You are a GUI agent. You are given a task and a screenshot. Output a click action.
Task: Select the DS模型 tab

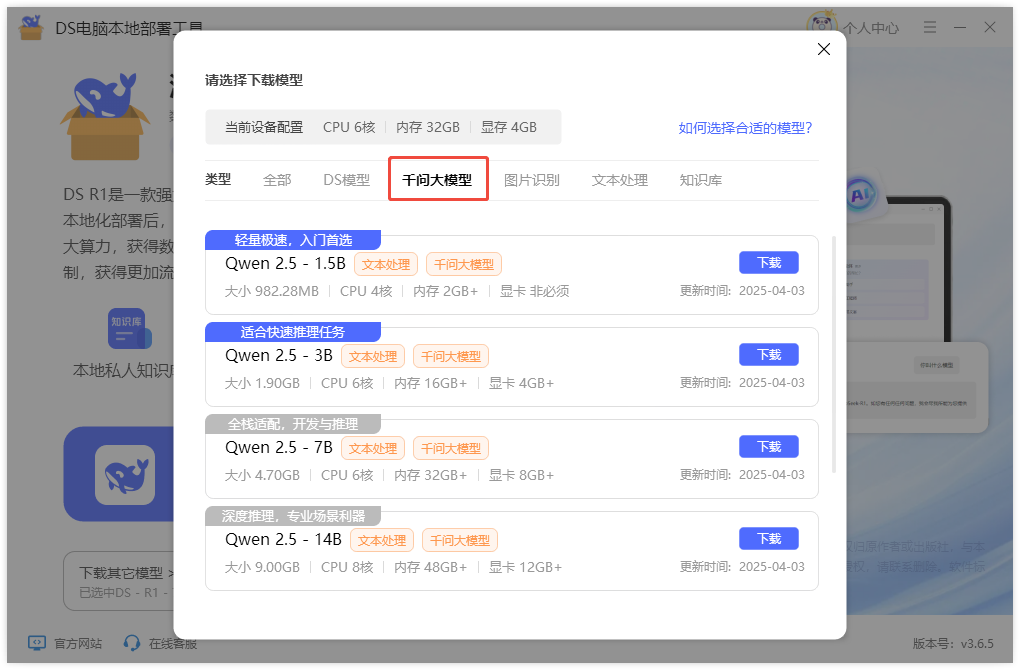[347, 180]
